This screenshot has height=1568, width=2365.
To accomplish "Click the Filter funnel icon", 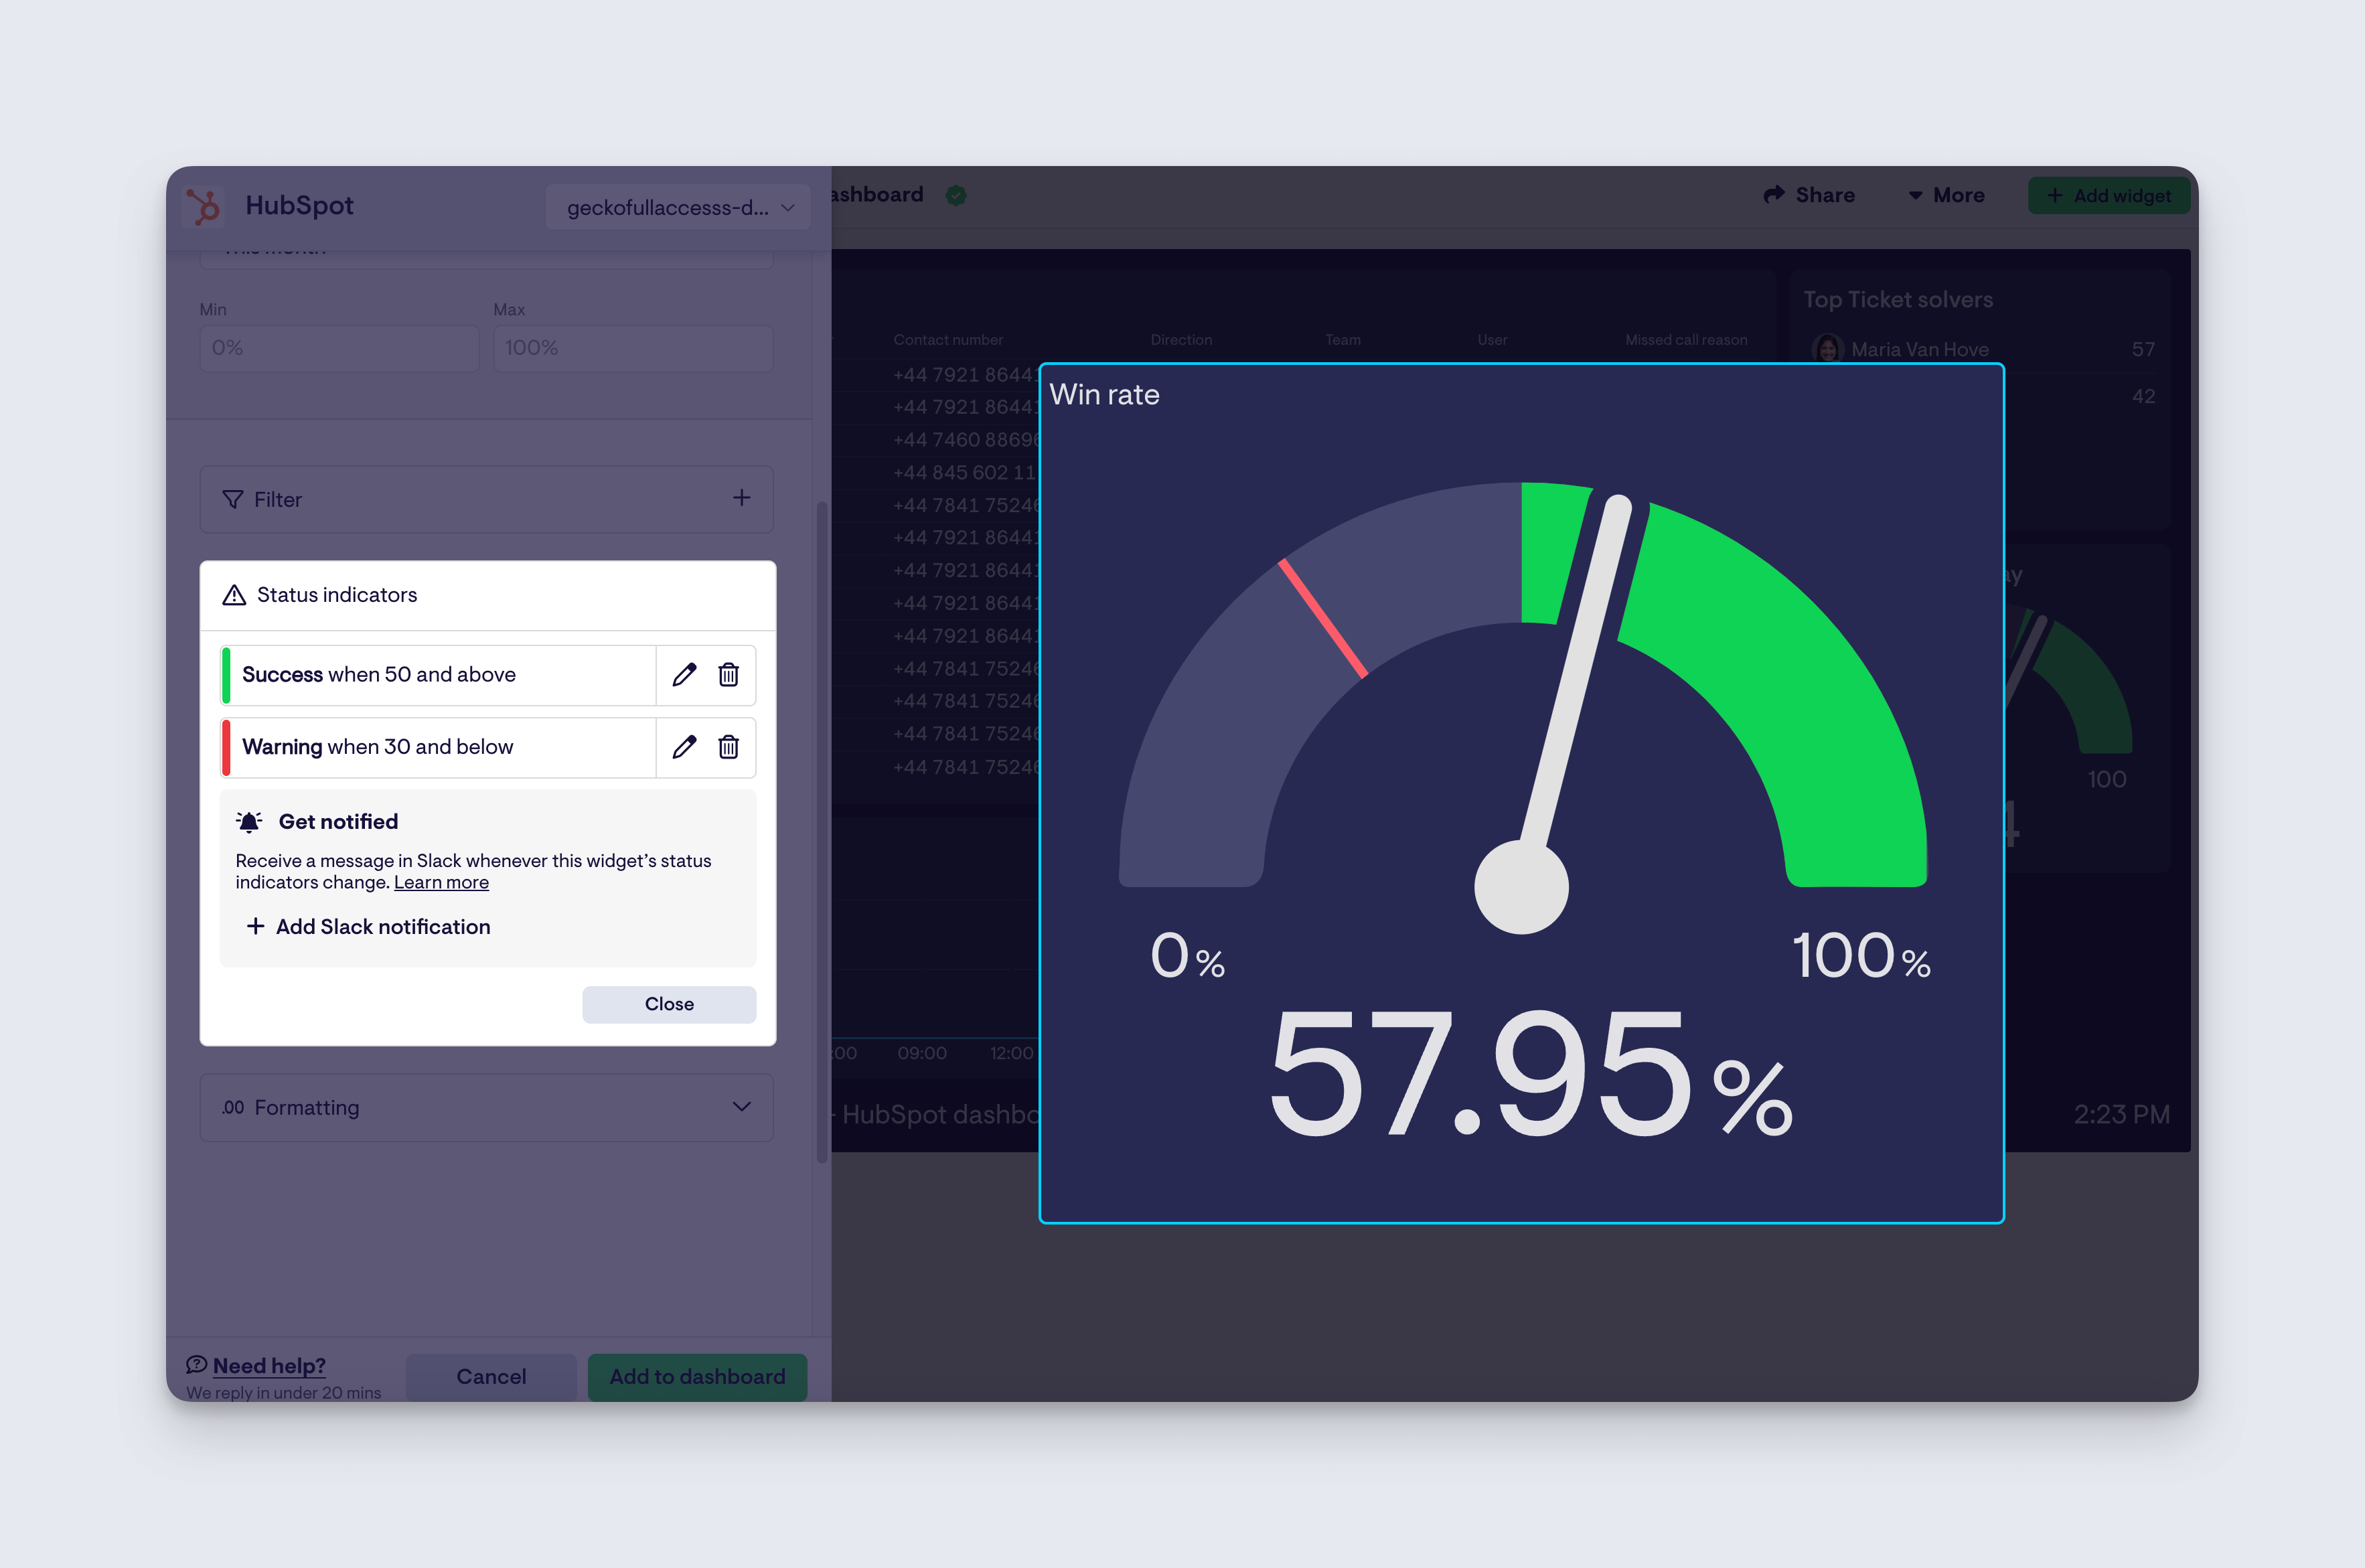I will 232,499.
